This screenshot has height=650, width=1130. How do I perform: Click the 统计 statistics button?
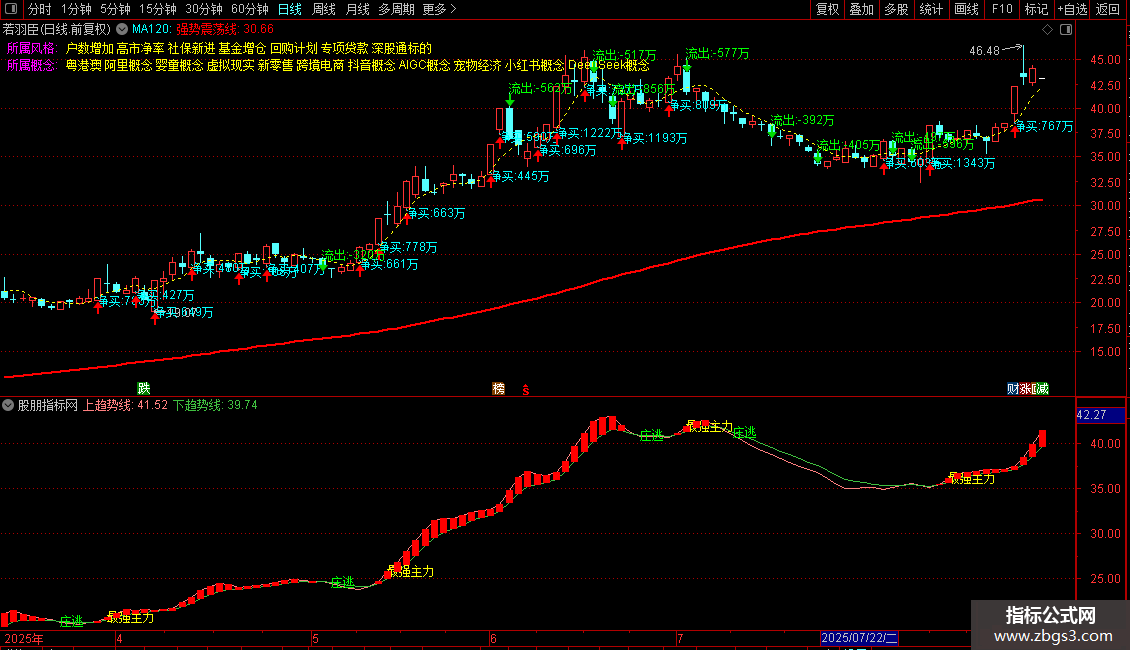click(931, 9)
